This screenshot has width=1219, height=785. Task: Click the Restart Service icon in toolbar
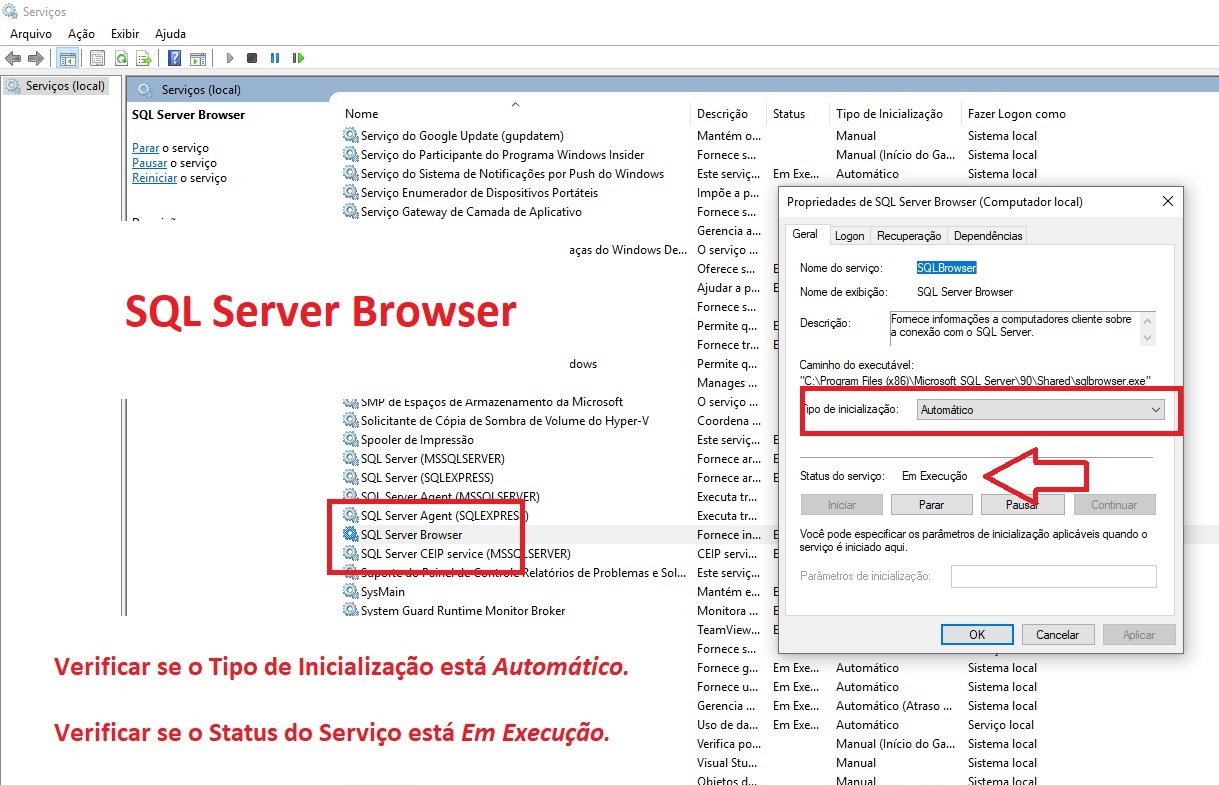coord(298,58)
